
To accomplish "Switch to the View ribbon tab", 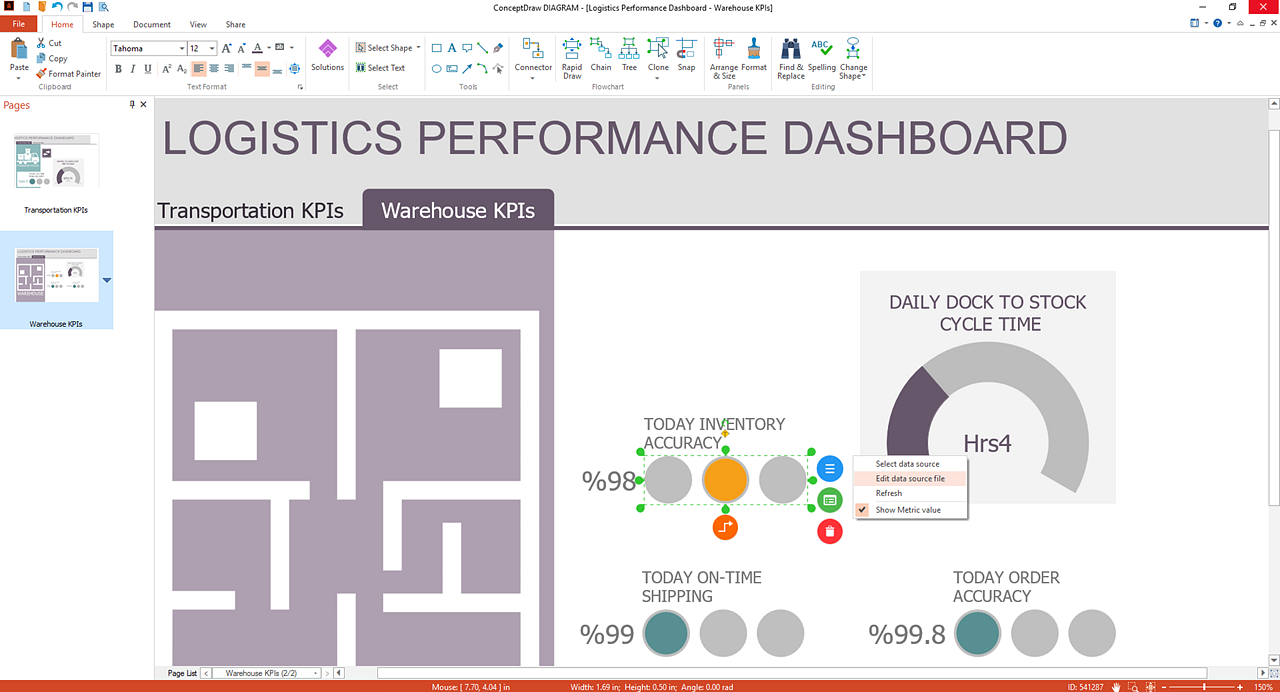I will point(198,24).
